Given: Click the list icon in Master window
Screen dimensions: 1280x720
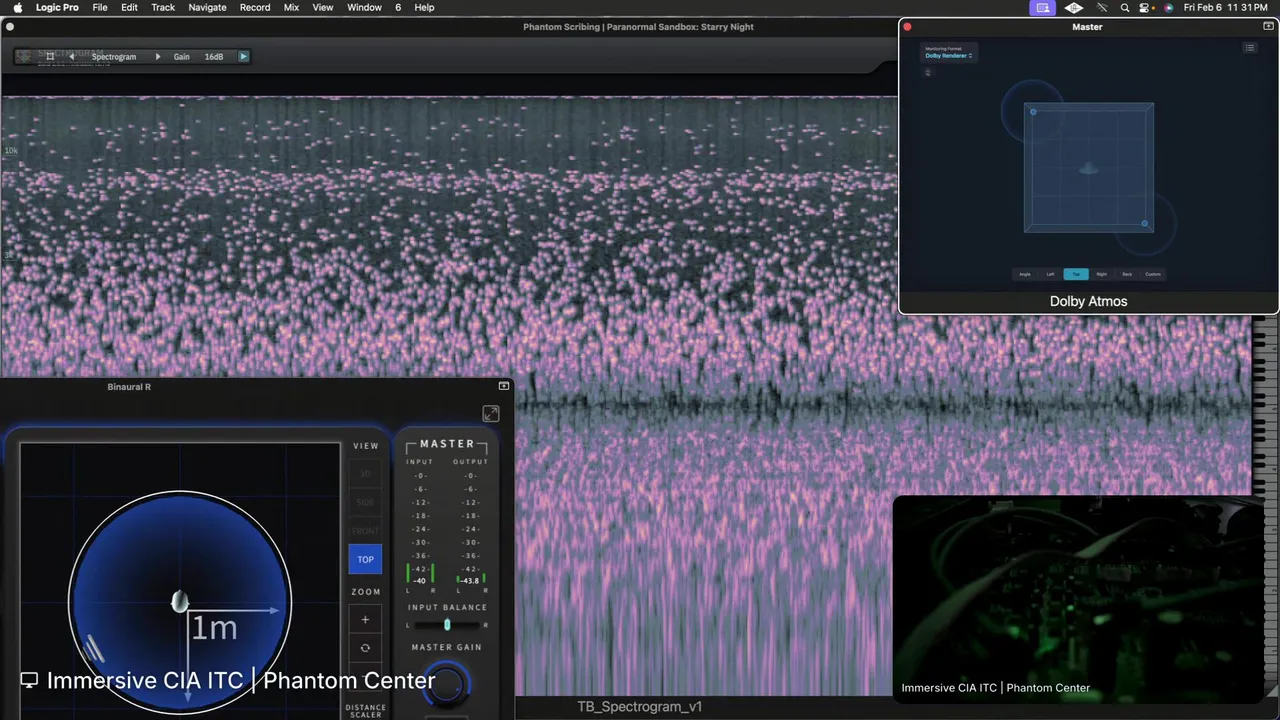Looking at the screenshot, I should point(1249,48).
